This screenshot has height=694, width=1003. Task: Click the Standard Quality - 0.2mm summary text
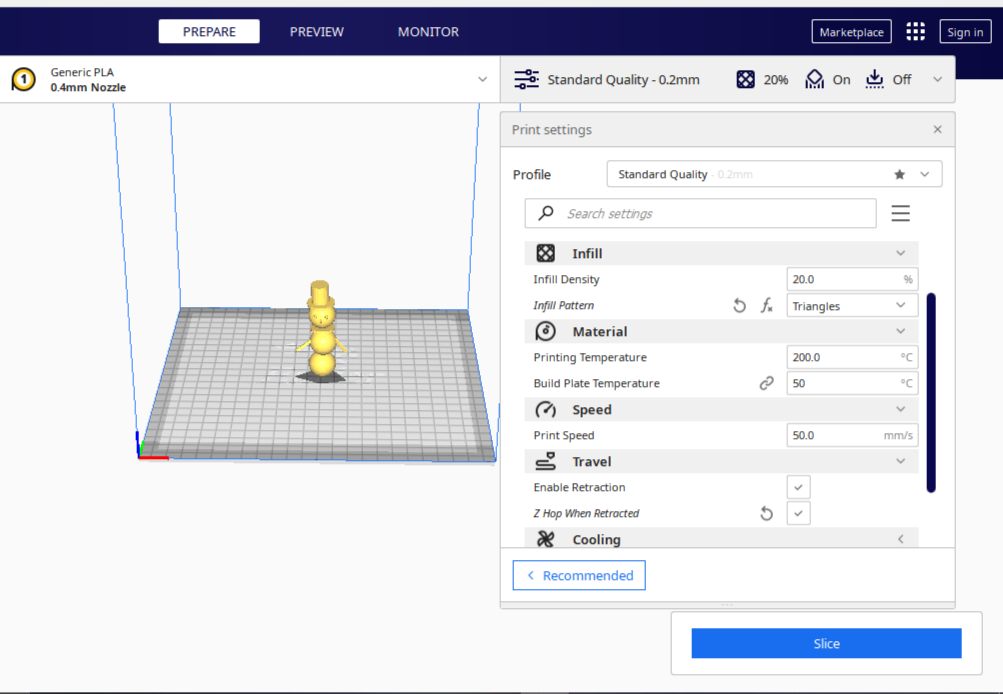pos(623,79)
